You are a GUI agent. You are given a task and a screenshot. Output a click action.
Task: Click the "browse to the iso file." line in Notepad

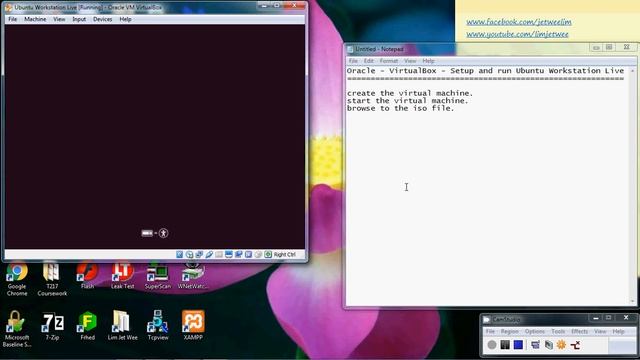(400, 108)
